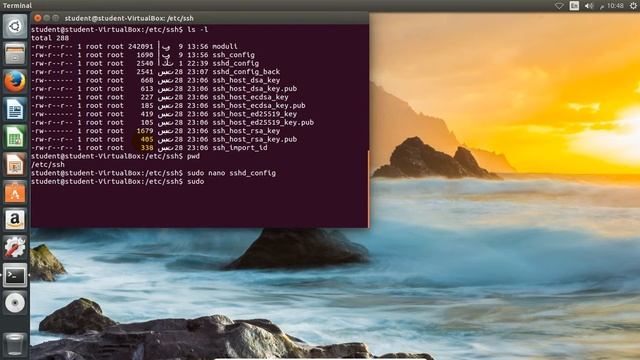The image size is (640, 360).
Task: Click the sshd_config file name in the listing
Action: (236, 63)
